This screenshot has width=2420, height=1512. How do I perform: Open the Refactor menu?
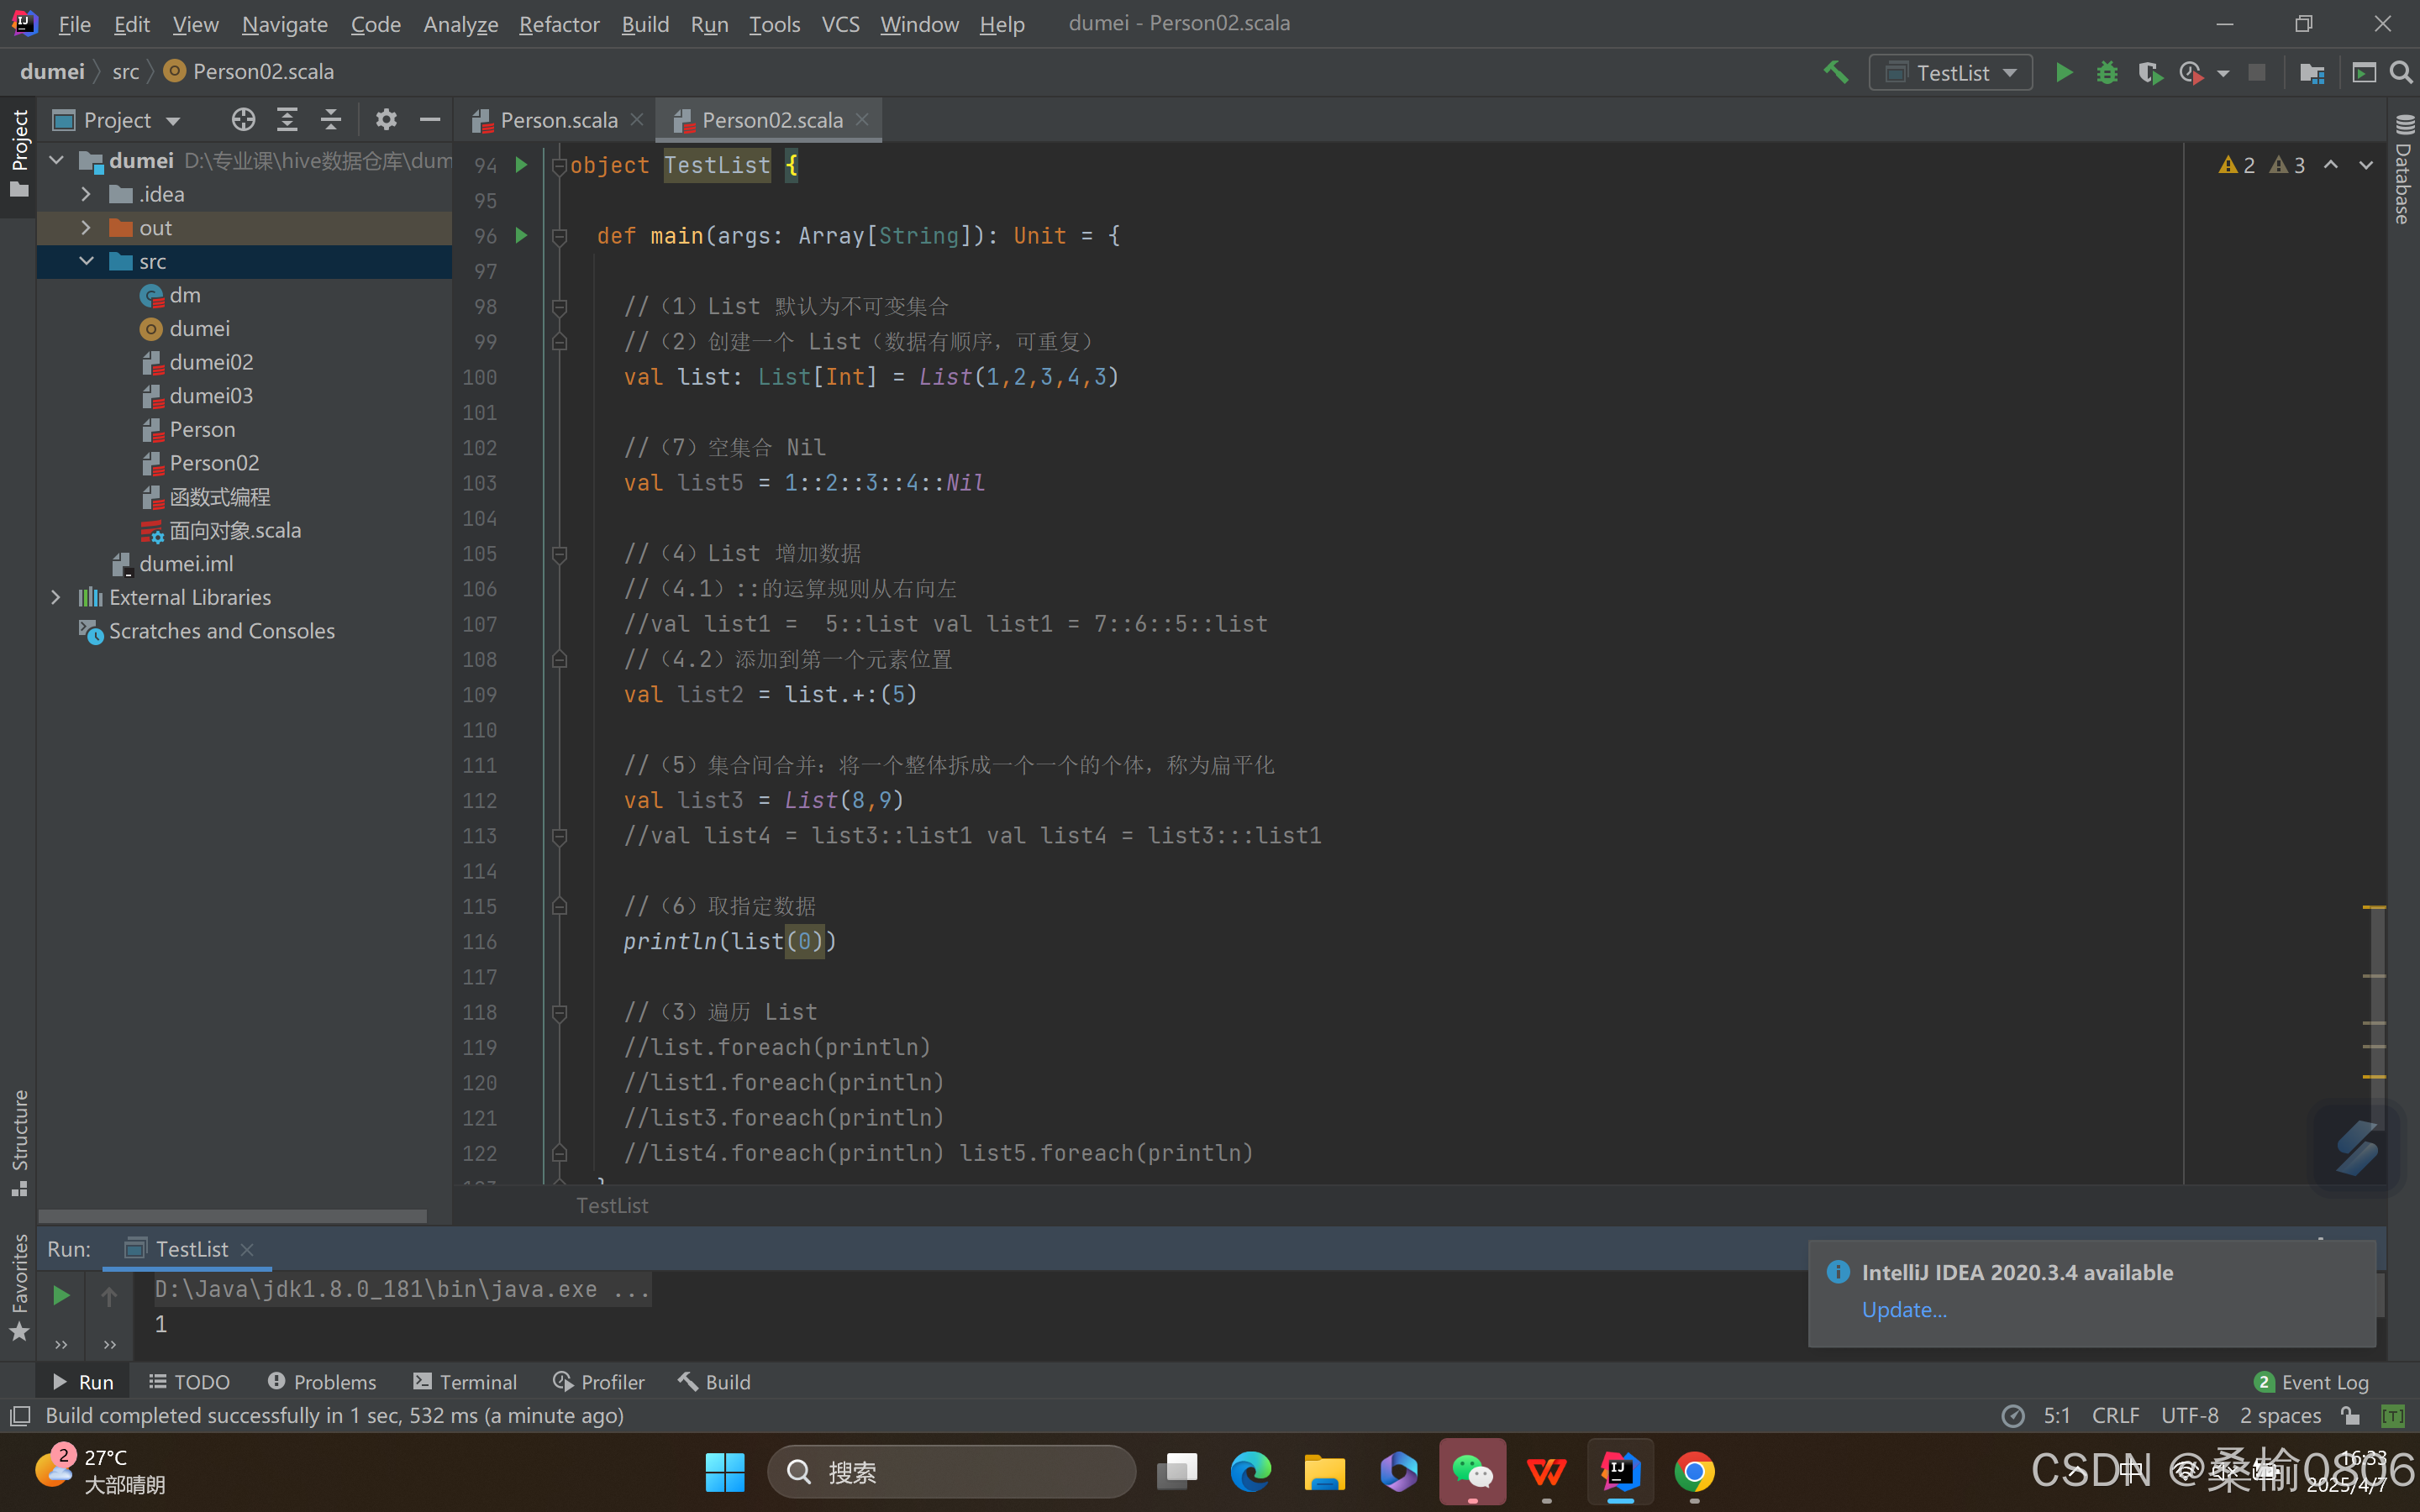[x=558, y=24]
